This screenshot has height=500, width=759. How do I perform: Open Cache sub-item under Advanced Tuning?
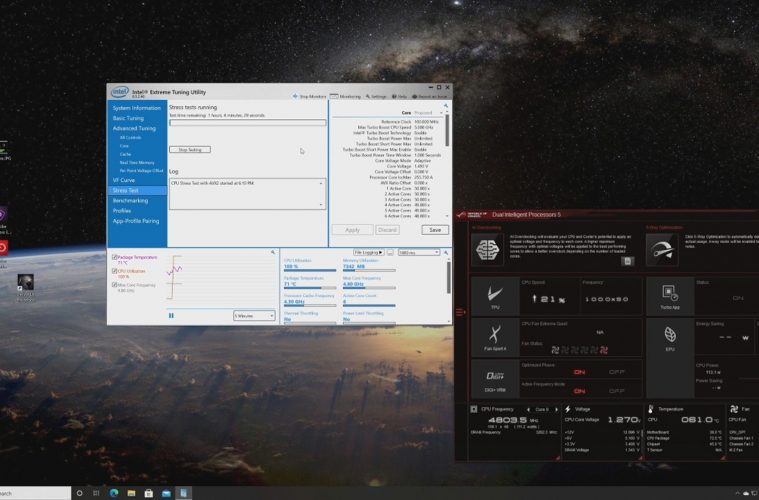pyautogui.click(x=125, y=154)
